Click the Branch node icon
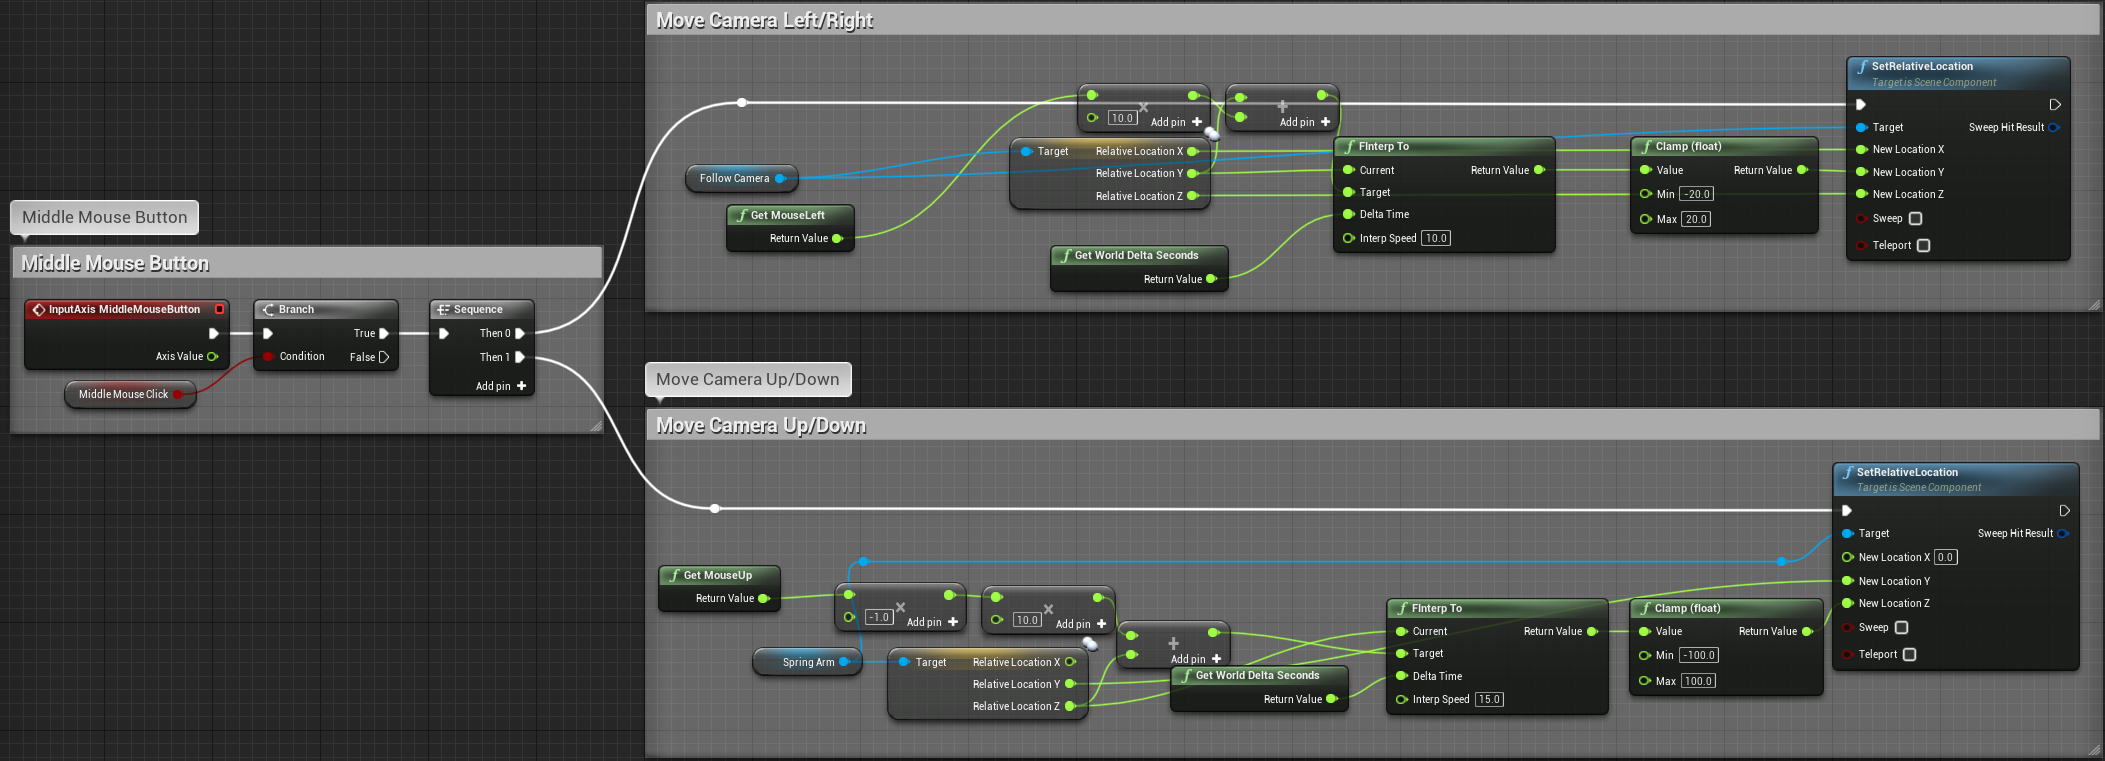The image size is (2105, 761). pos(268,310)
